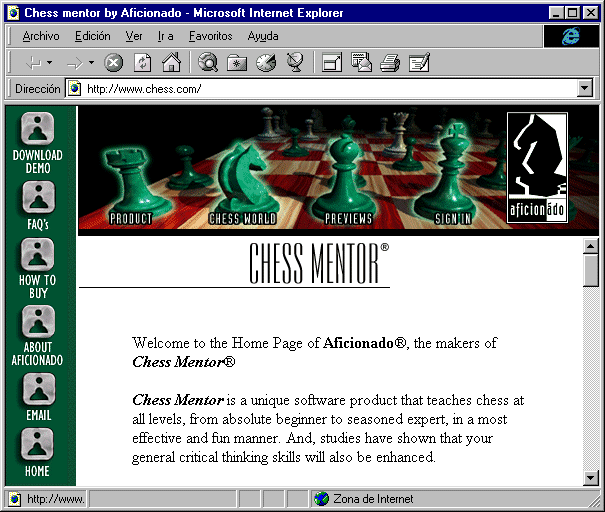Click the Dirección label
The width and height of the screenshot is (605, 512).
(37, 89)
